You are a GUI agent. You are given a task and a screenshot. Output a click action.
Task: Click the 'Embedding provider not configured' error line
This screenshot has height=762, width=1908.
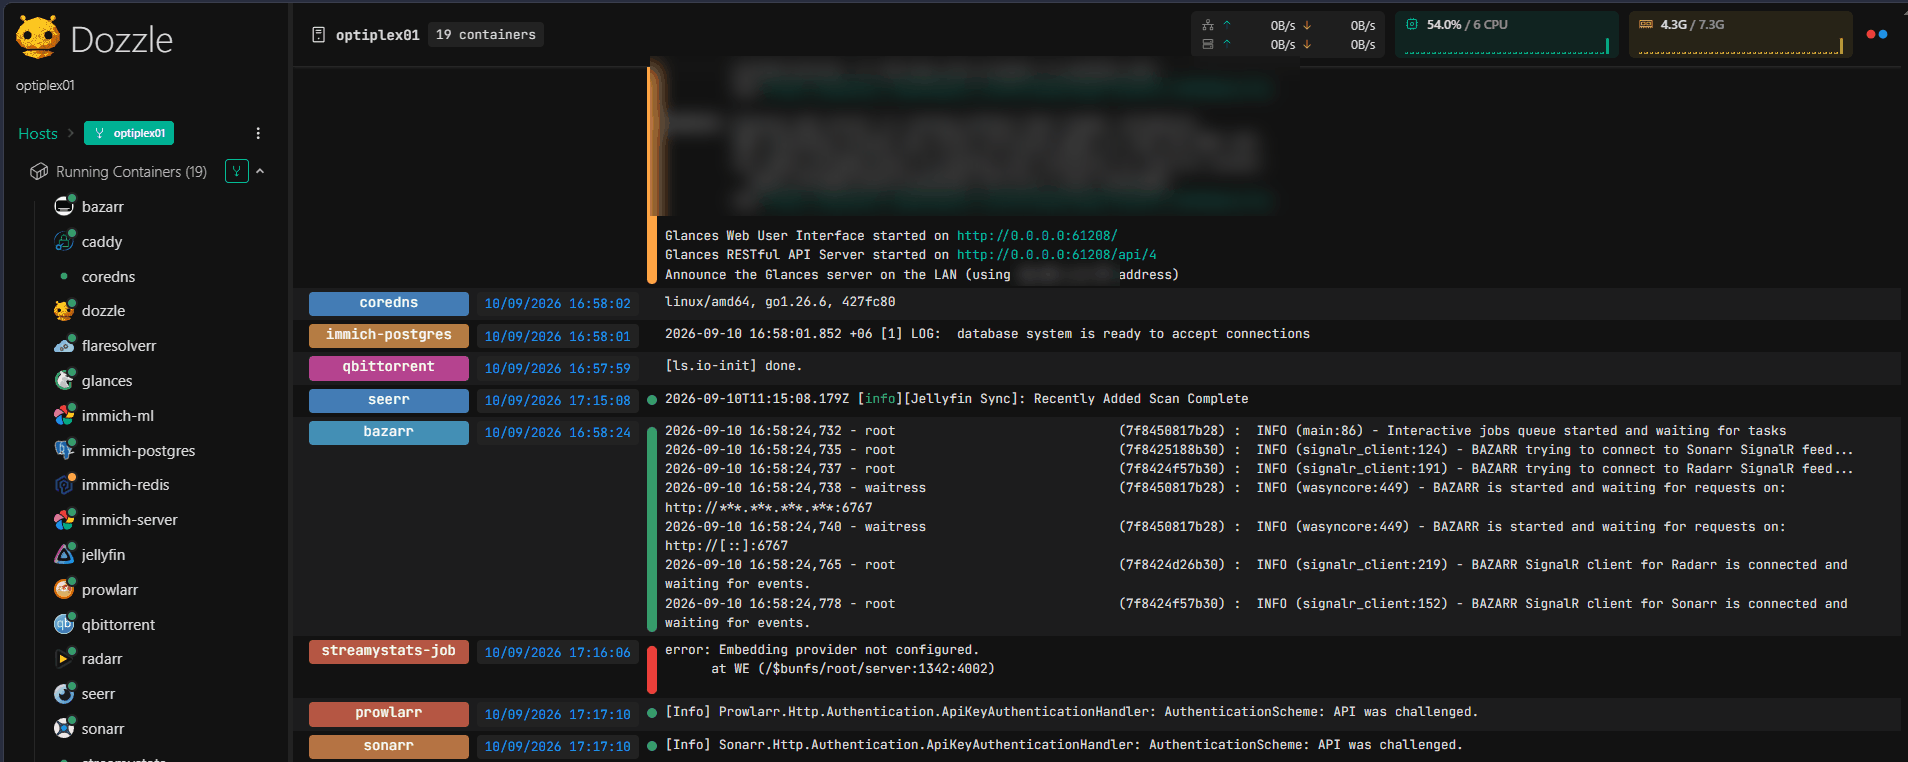(822, 650)
